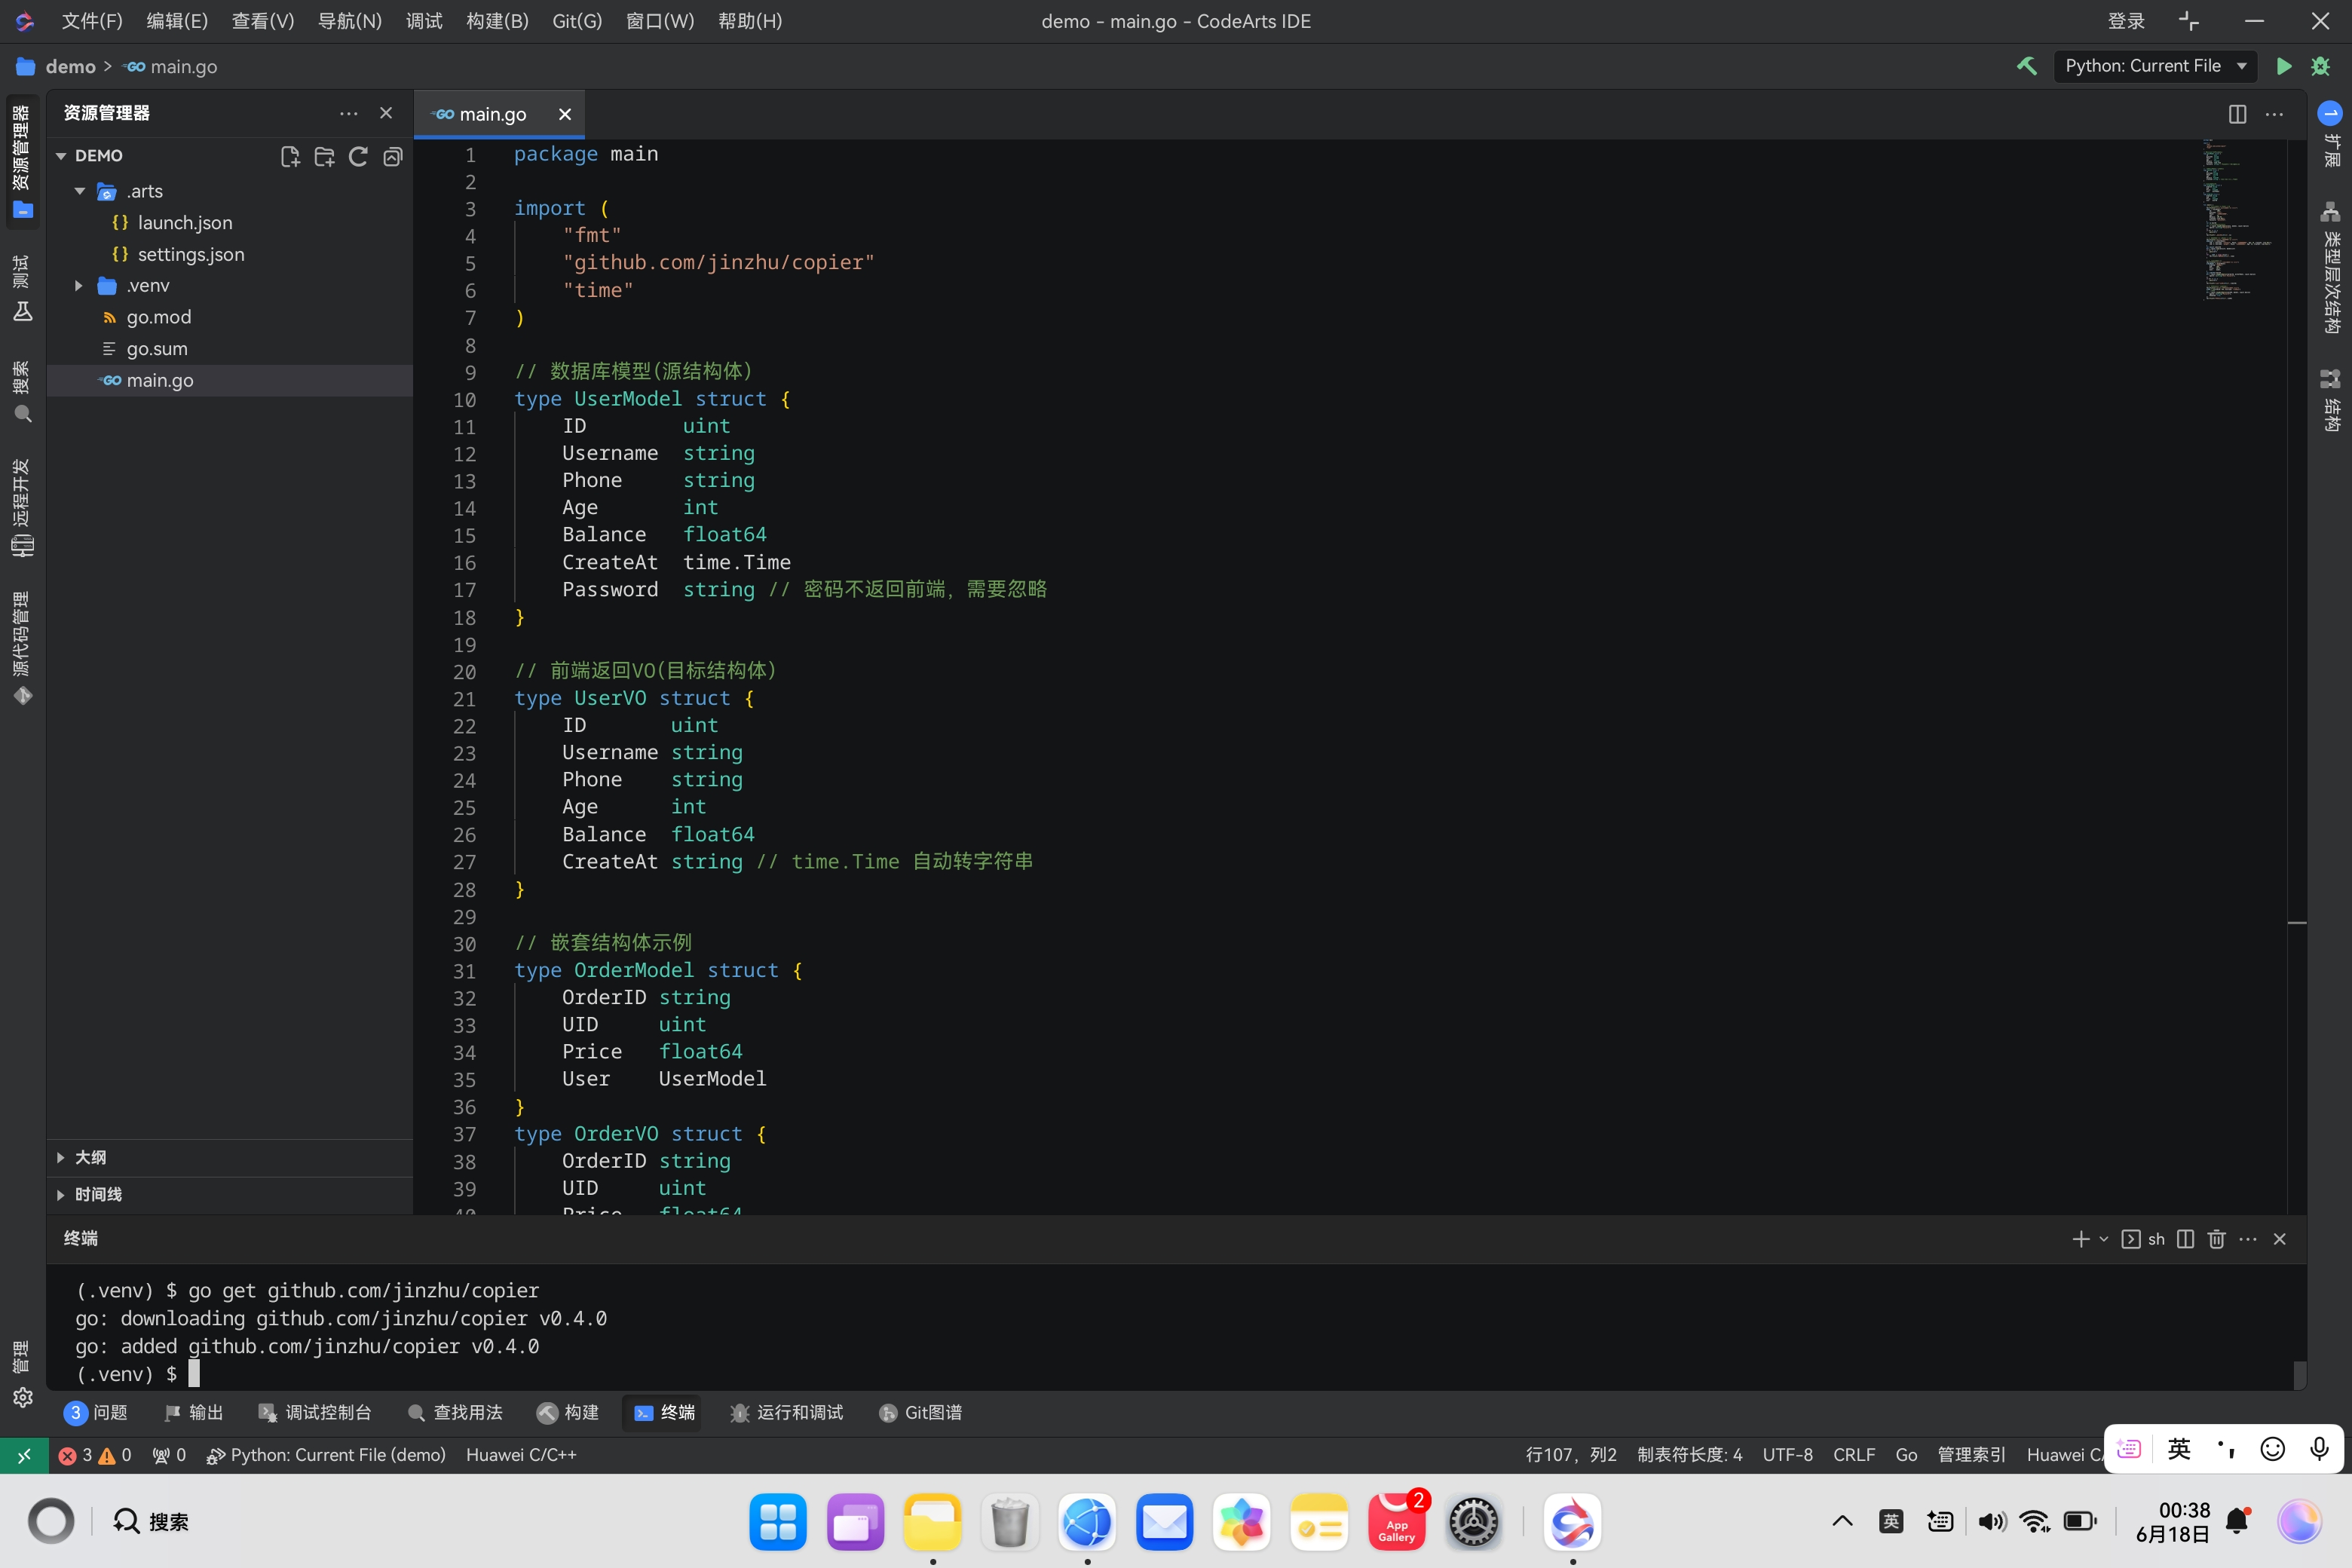Open the 构建(B) menu
This screenshot has height=1568, width=2352.
pos(497,21)
